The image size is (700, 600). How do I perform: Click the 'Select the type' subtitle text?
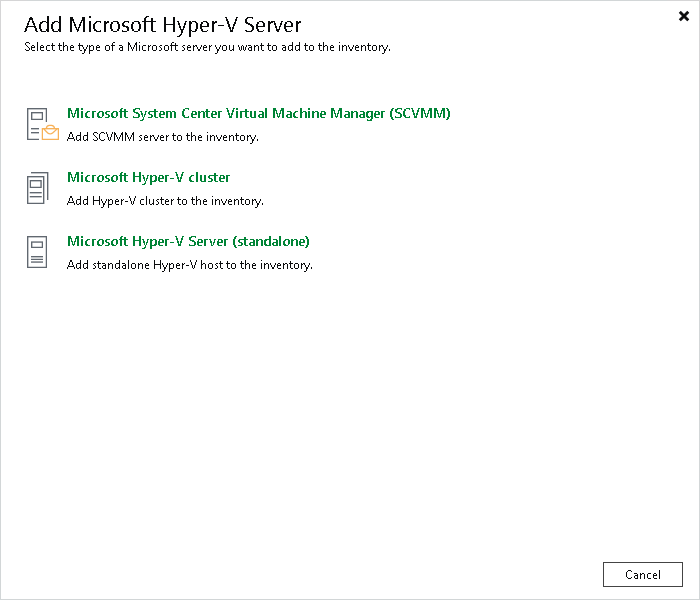pyautogui.click(x=207, y=47)
